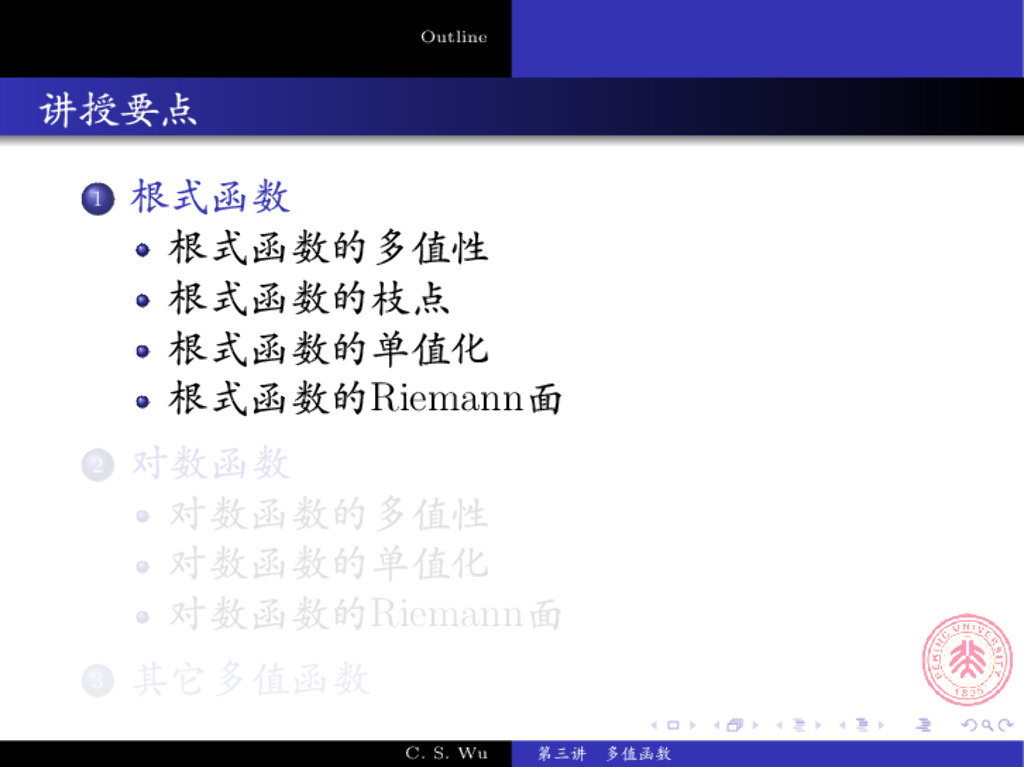1024x767 pixels.
Task: Click the frame title 讲授要点
Action: pos(118,109)
